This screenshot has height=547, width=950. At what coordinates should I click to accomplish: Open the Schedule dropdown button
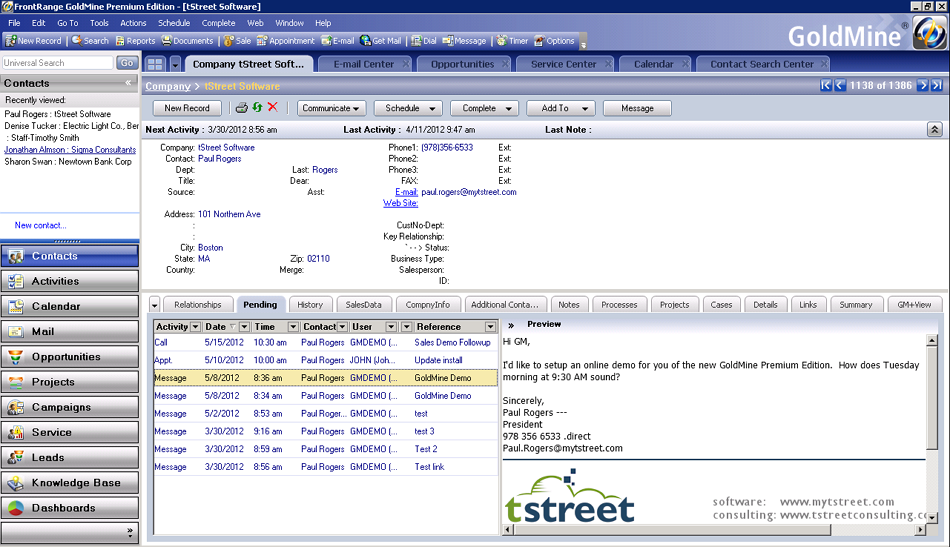click(x=408, y=108)
